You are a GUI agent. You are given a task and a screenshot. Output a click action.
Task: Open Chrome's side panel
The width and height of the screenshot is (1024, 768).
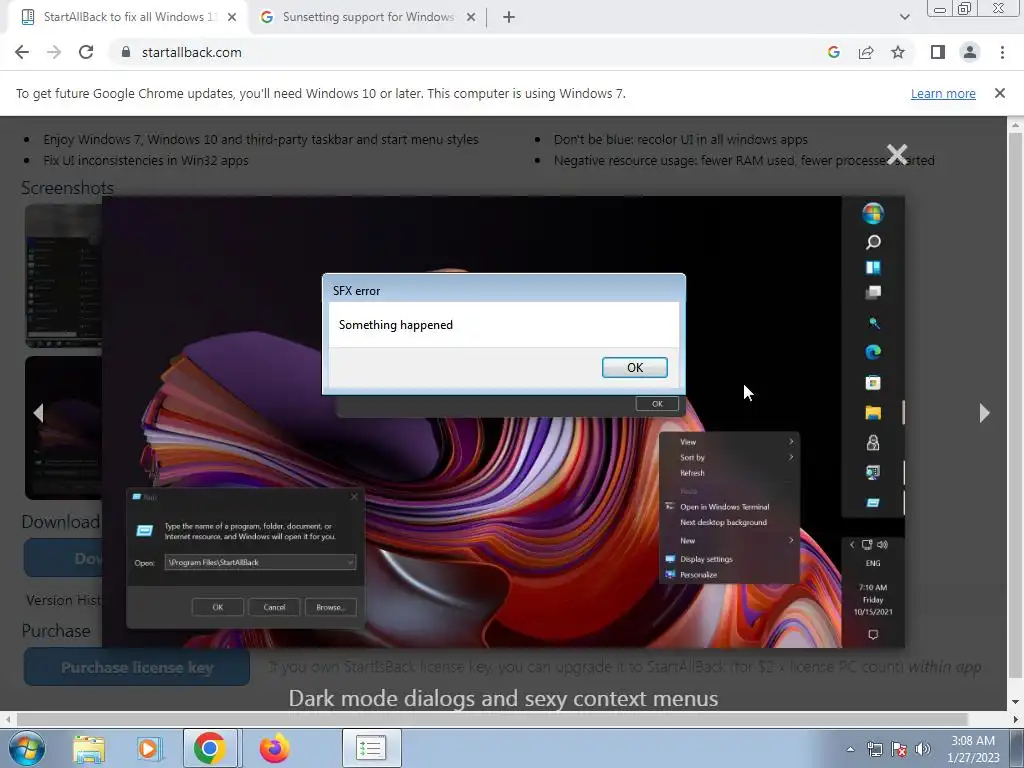(x=938, y=52)
